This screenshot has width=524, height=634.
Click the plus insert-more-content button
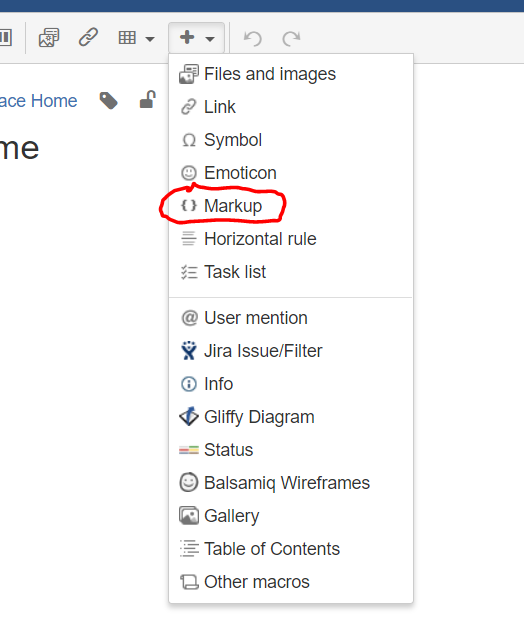pos(196,38)
